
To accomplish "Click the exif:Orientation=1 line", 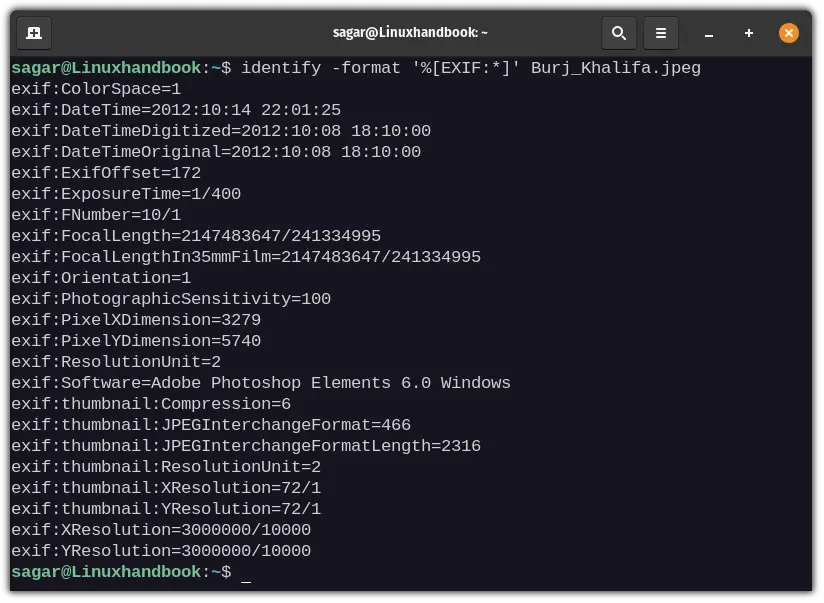I will (101, 278).
